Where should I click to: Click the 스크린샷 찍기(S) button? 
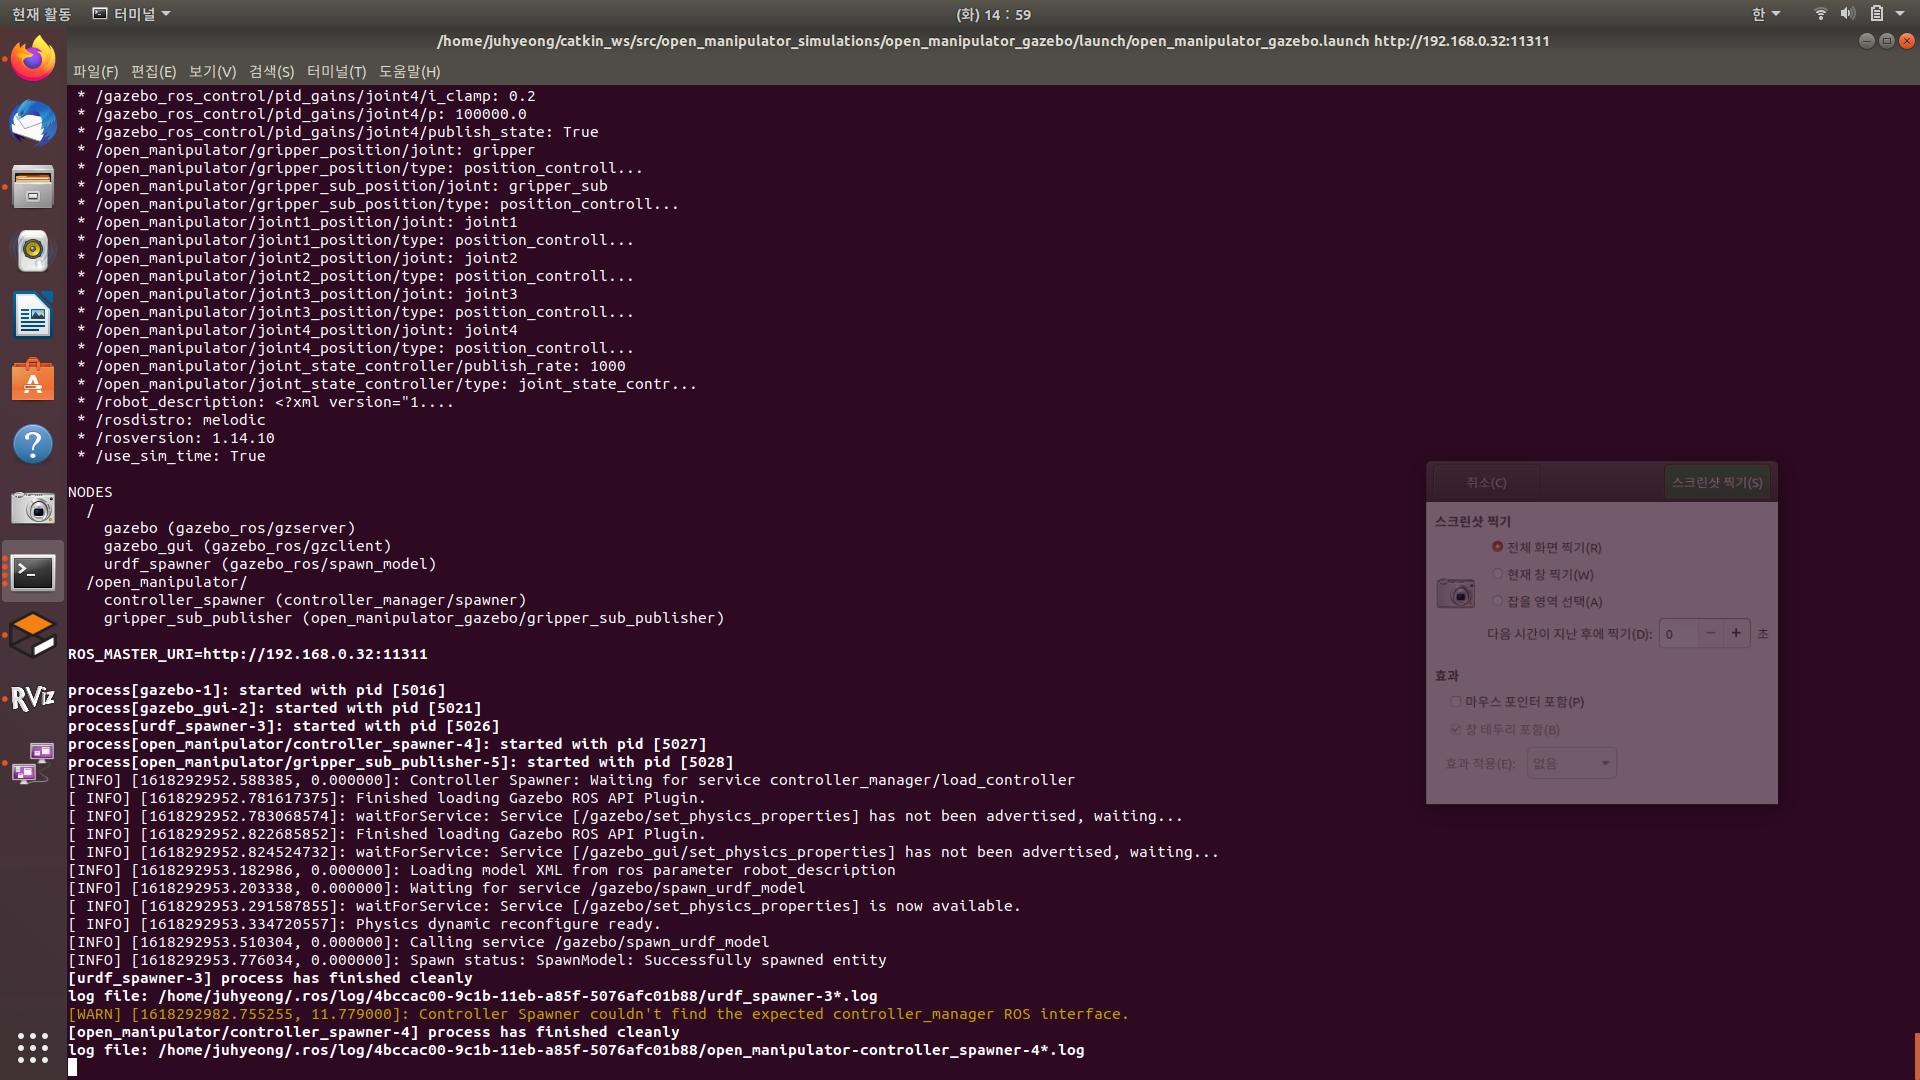(x=1716, y=482)
